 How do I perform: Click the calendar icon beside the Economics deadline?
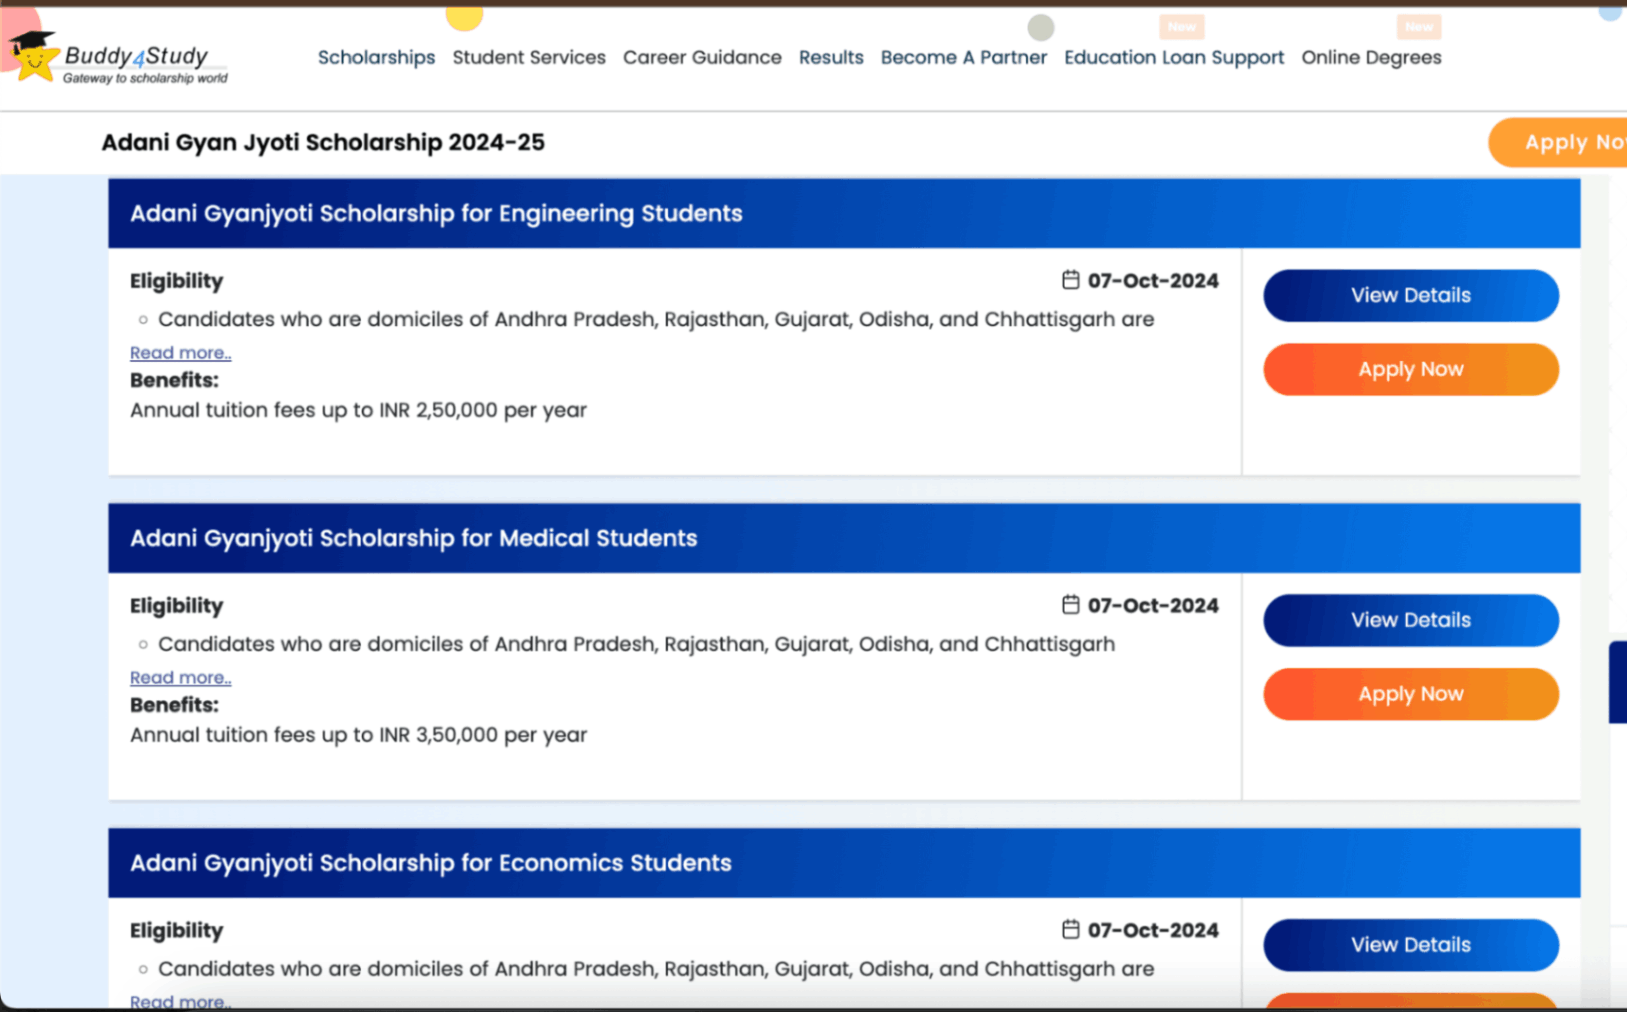click(1070, 930)
